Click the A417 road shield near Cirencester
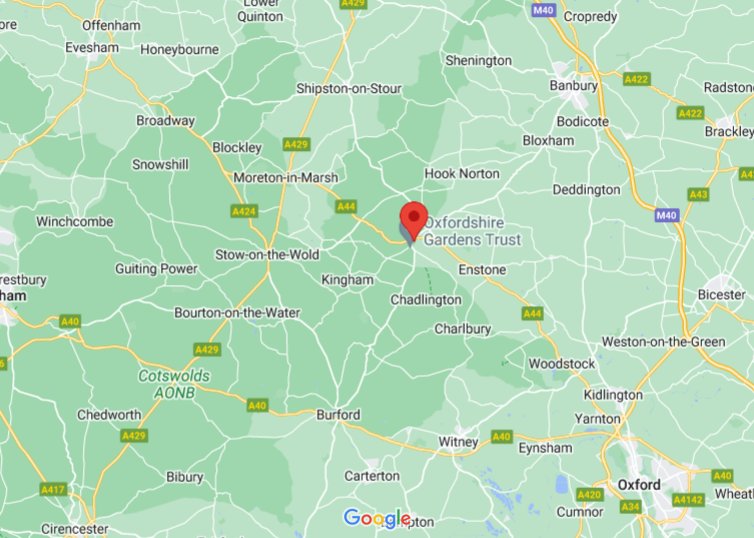The height and width of the screenshot is (538, 754). pyautogui.click(x=53, y=489)
